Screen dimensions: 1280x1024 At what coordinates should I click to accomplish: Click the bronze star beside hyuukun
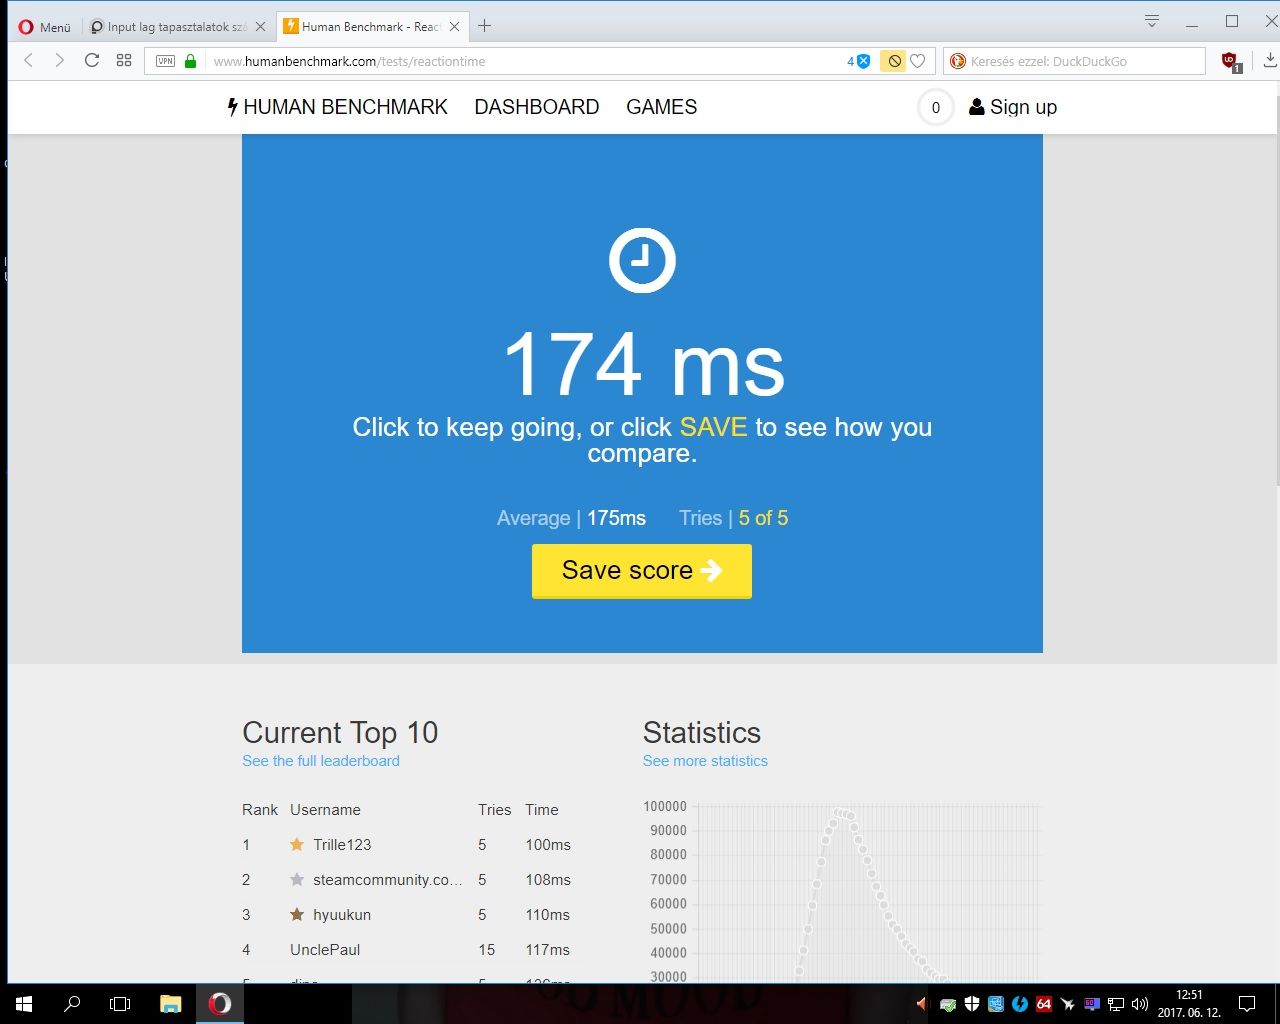297,914
